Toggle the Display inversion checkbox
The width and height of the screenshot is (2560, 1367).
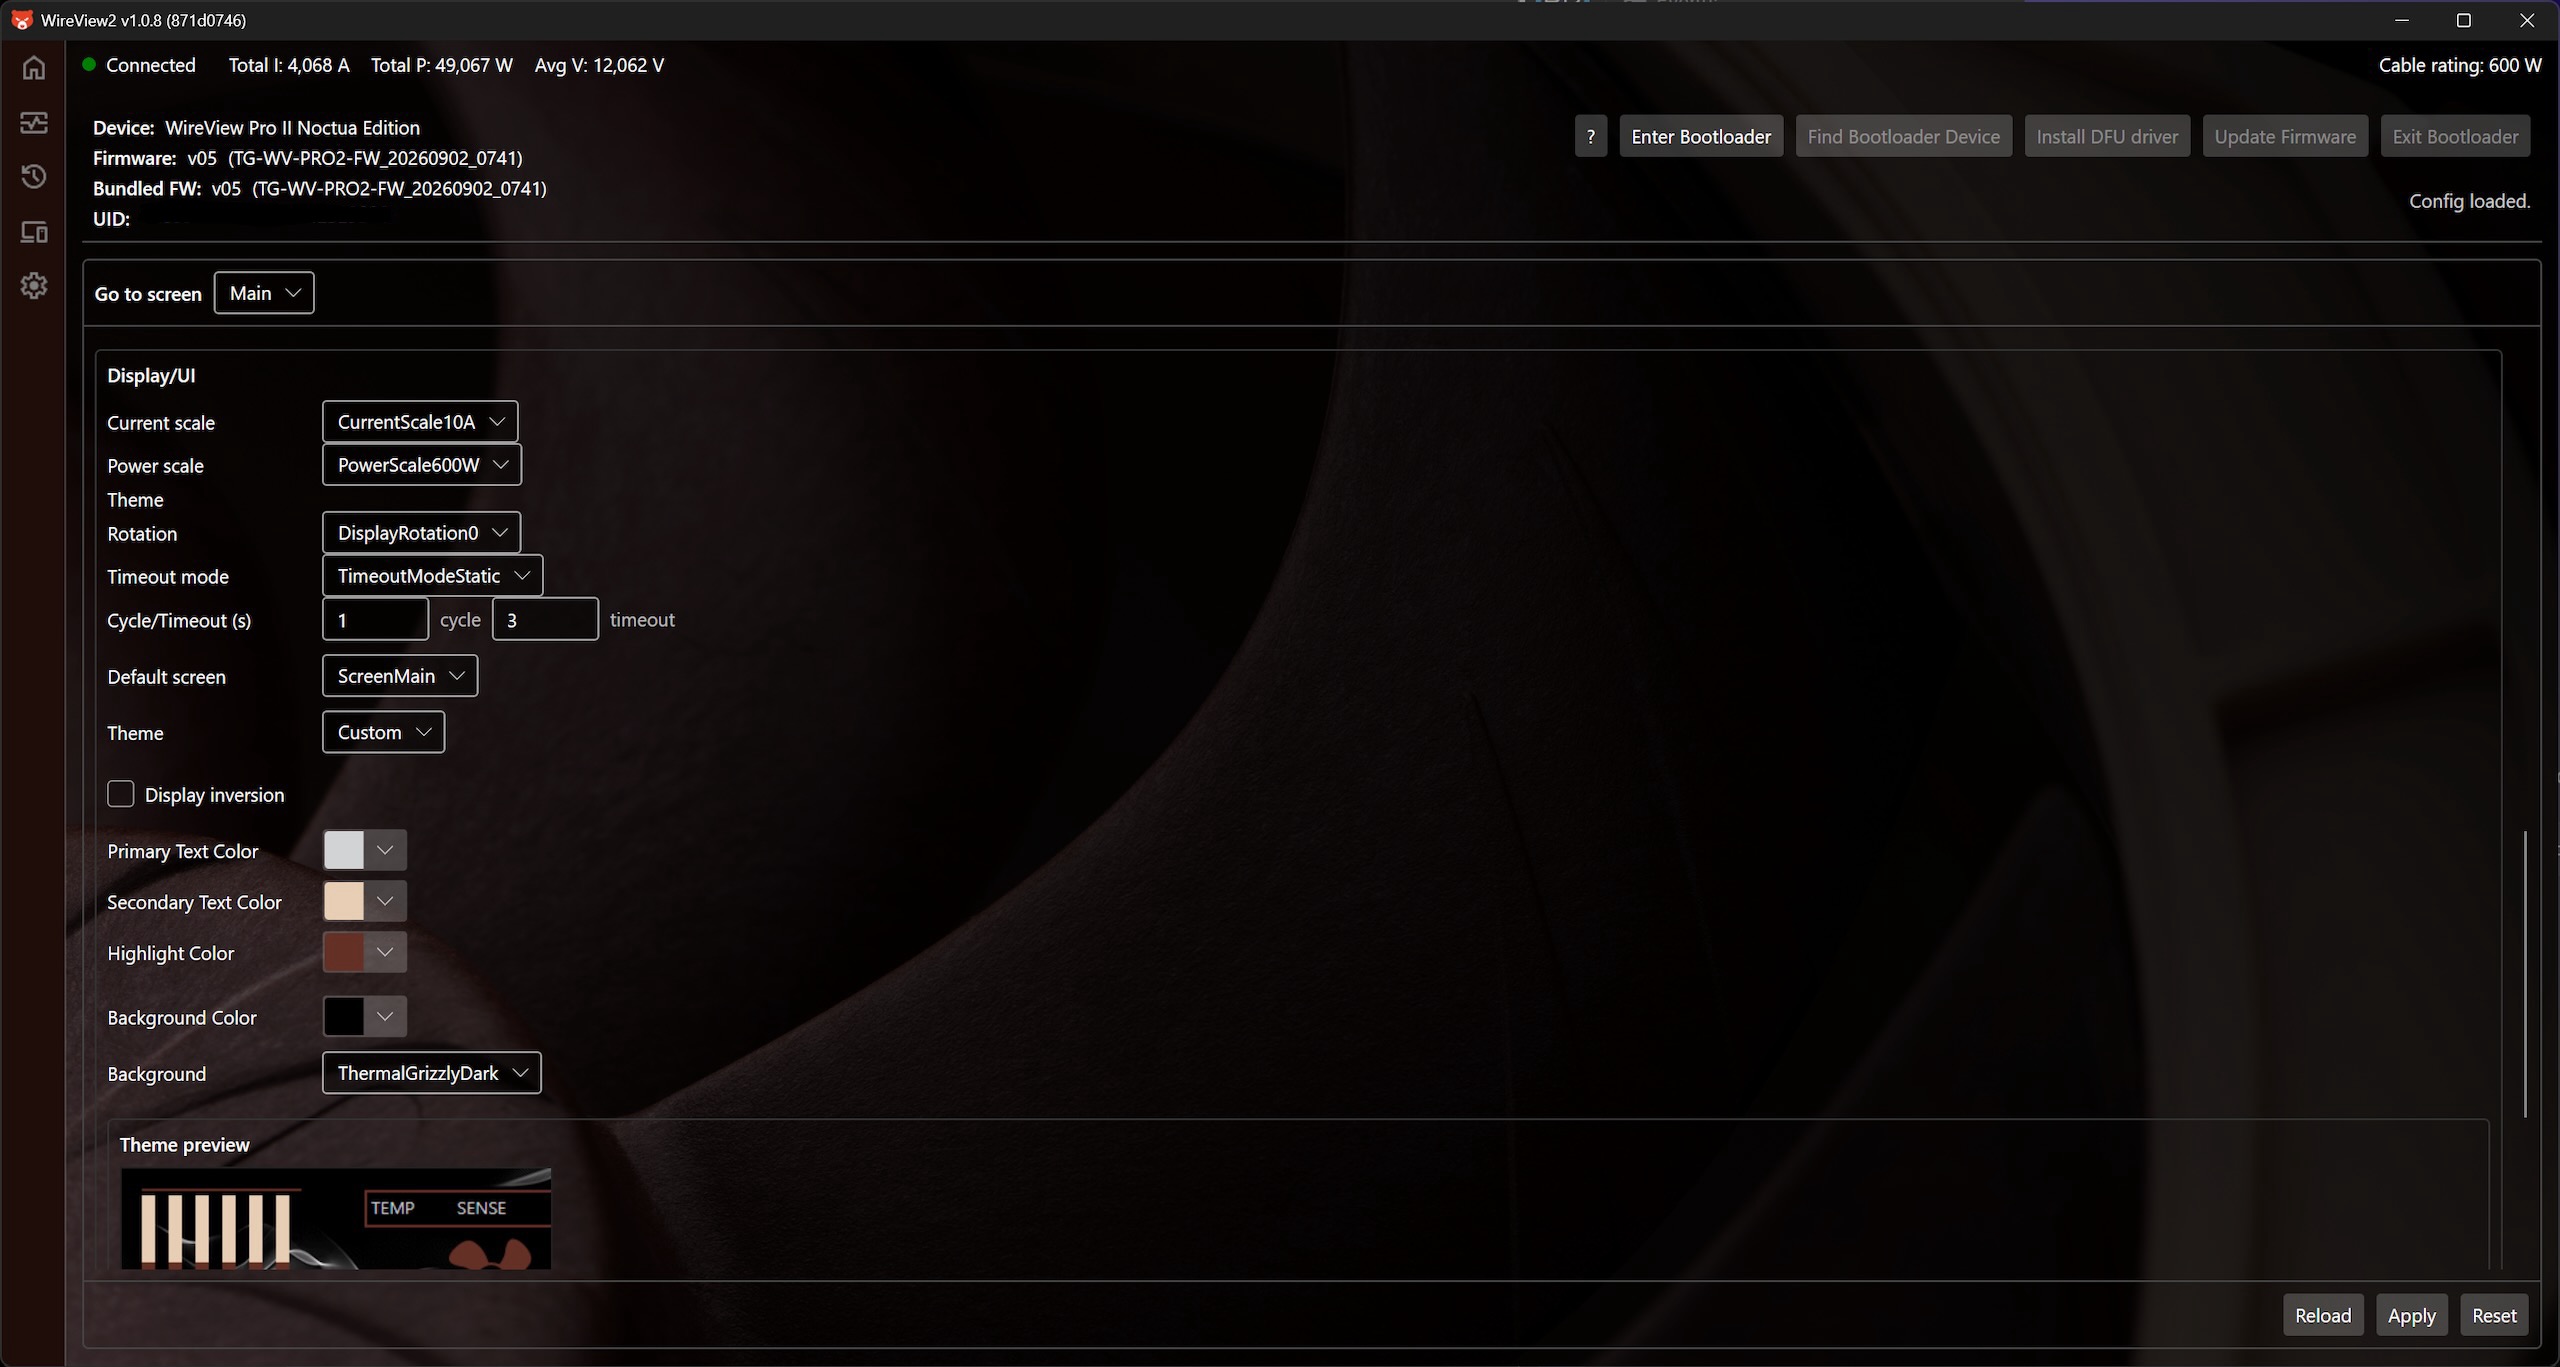pos(120,794)
